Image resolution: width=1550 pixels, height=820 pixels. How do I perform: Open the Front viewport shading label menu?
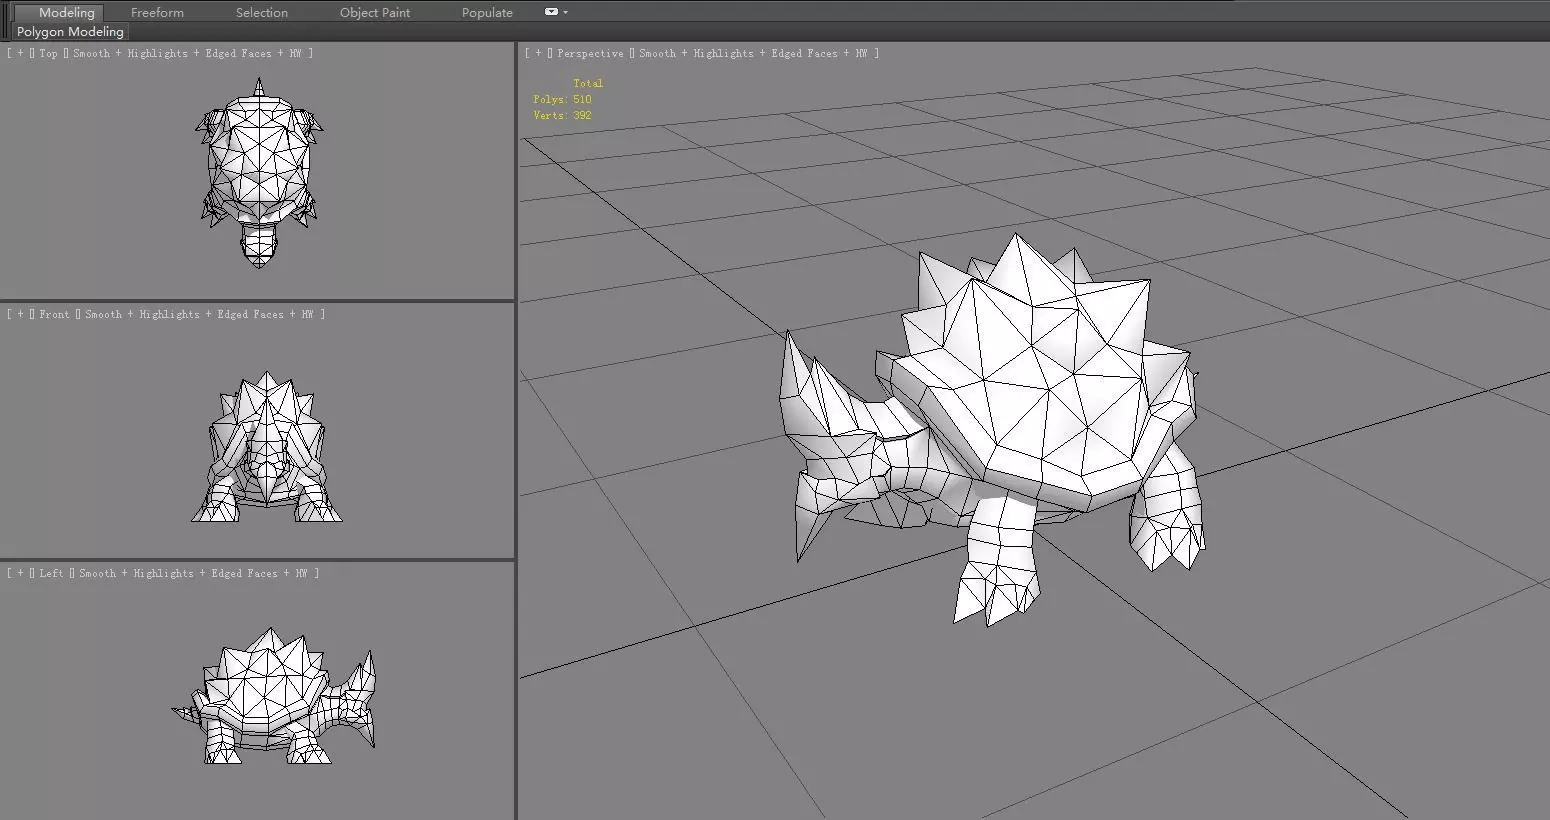pos(199,314)
